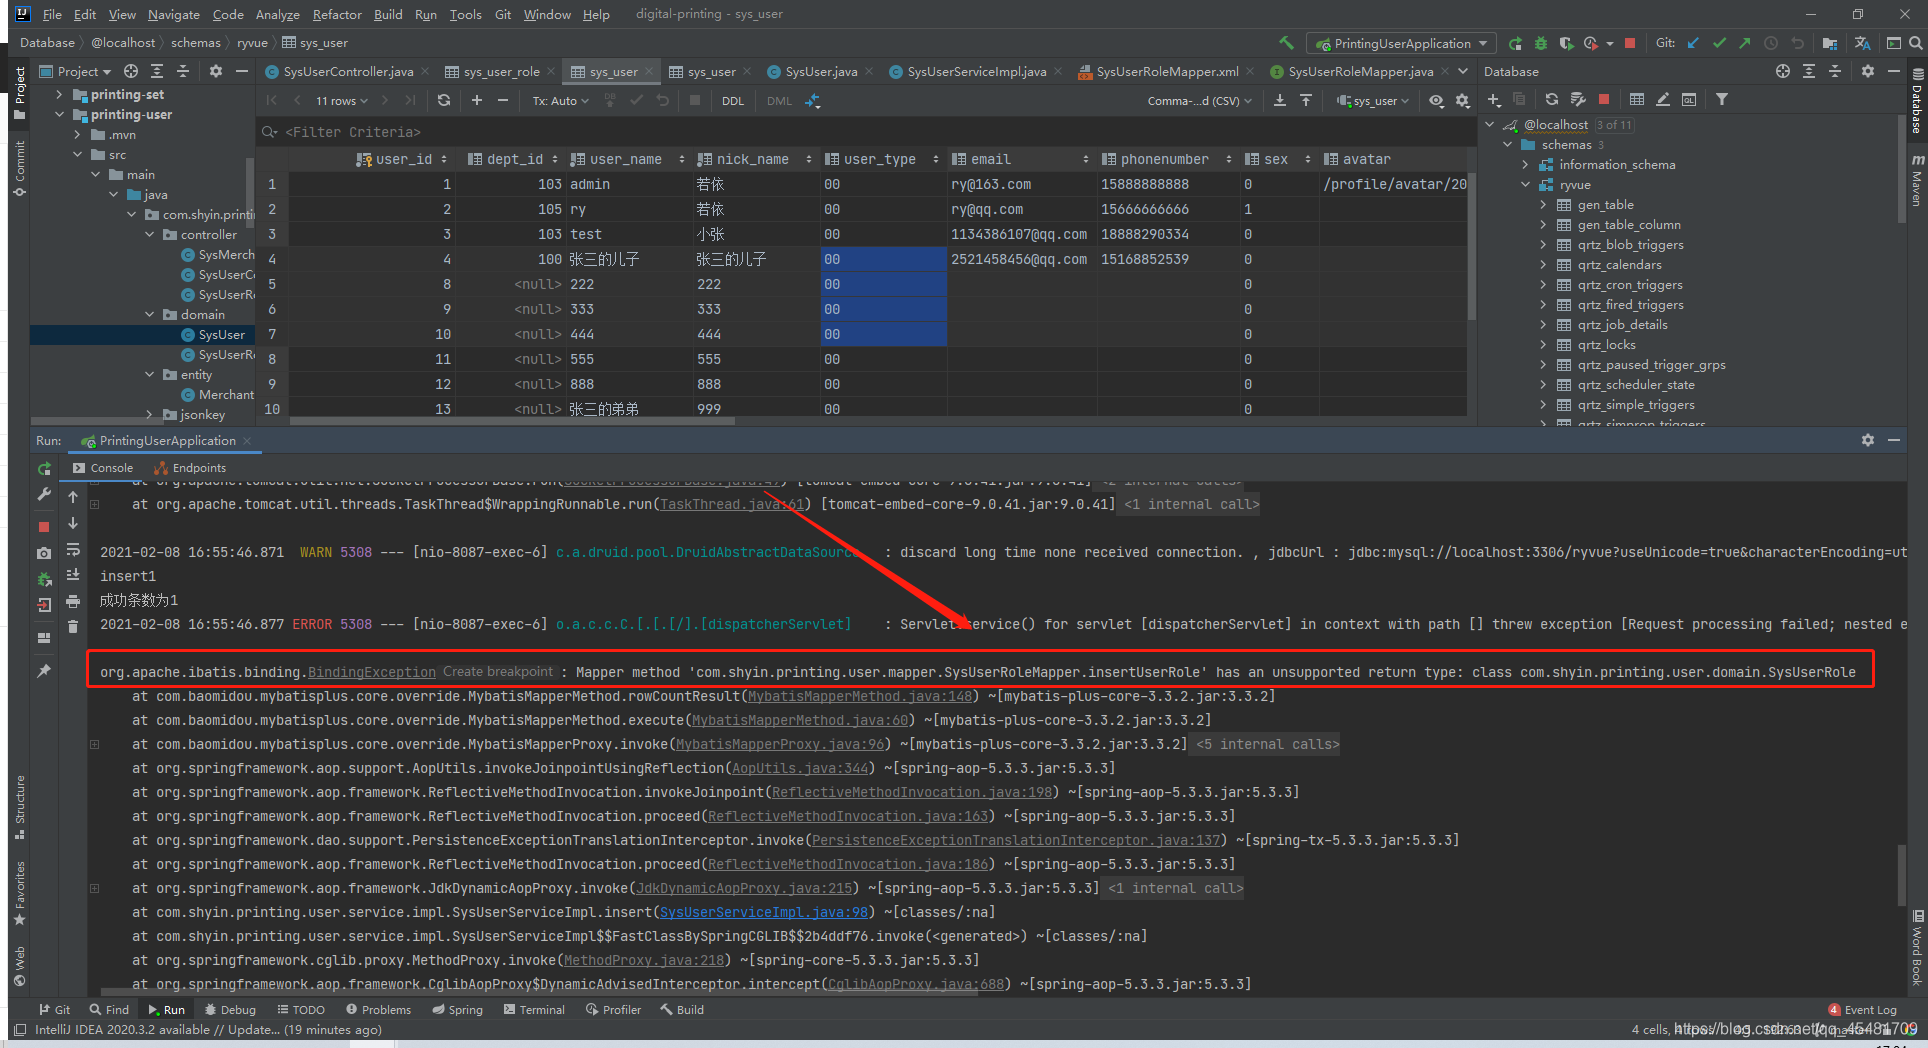Open MybatisMapperMethod.java:148 link
The width and height of the screenshot is (1928, 1048).
pyautogui.click(x=860, y=696)
